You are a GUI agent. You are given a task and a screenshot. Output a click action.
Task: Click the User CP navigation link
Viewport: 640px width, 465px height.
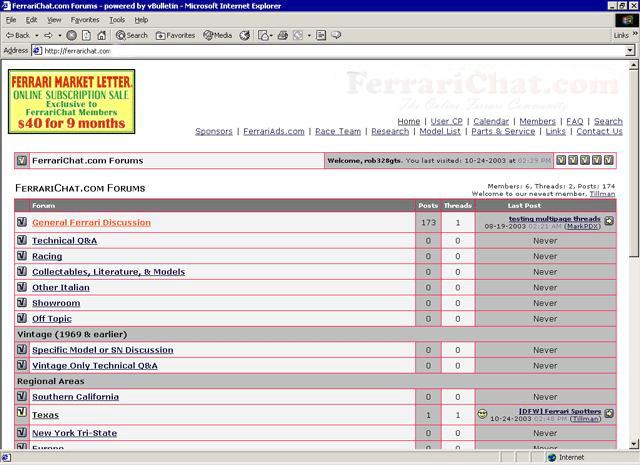(447, 121)
